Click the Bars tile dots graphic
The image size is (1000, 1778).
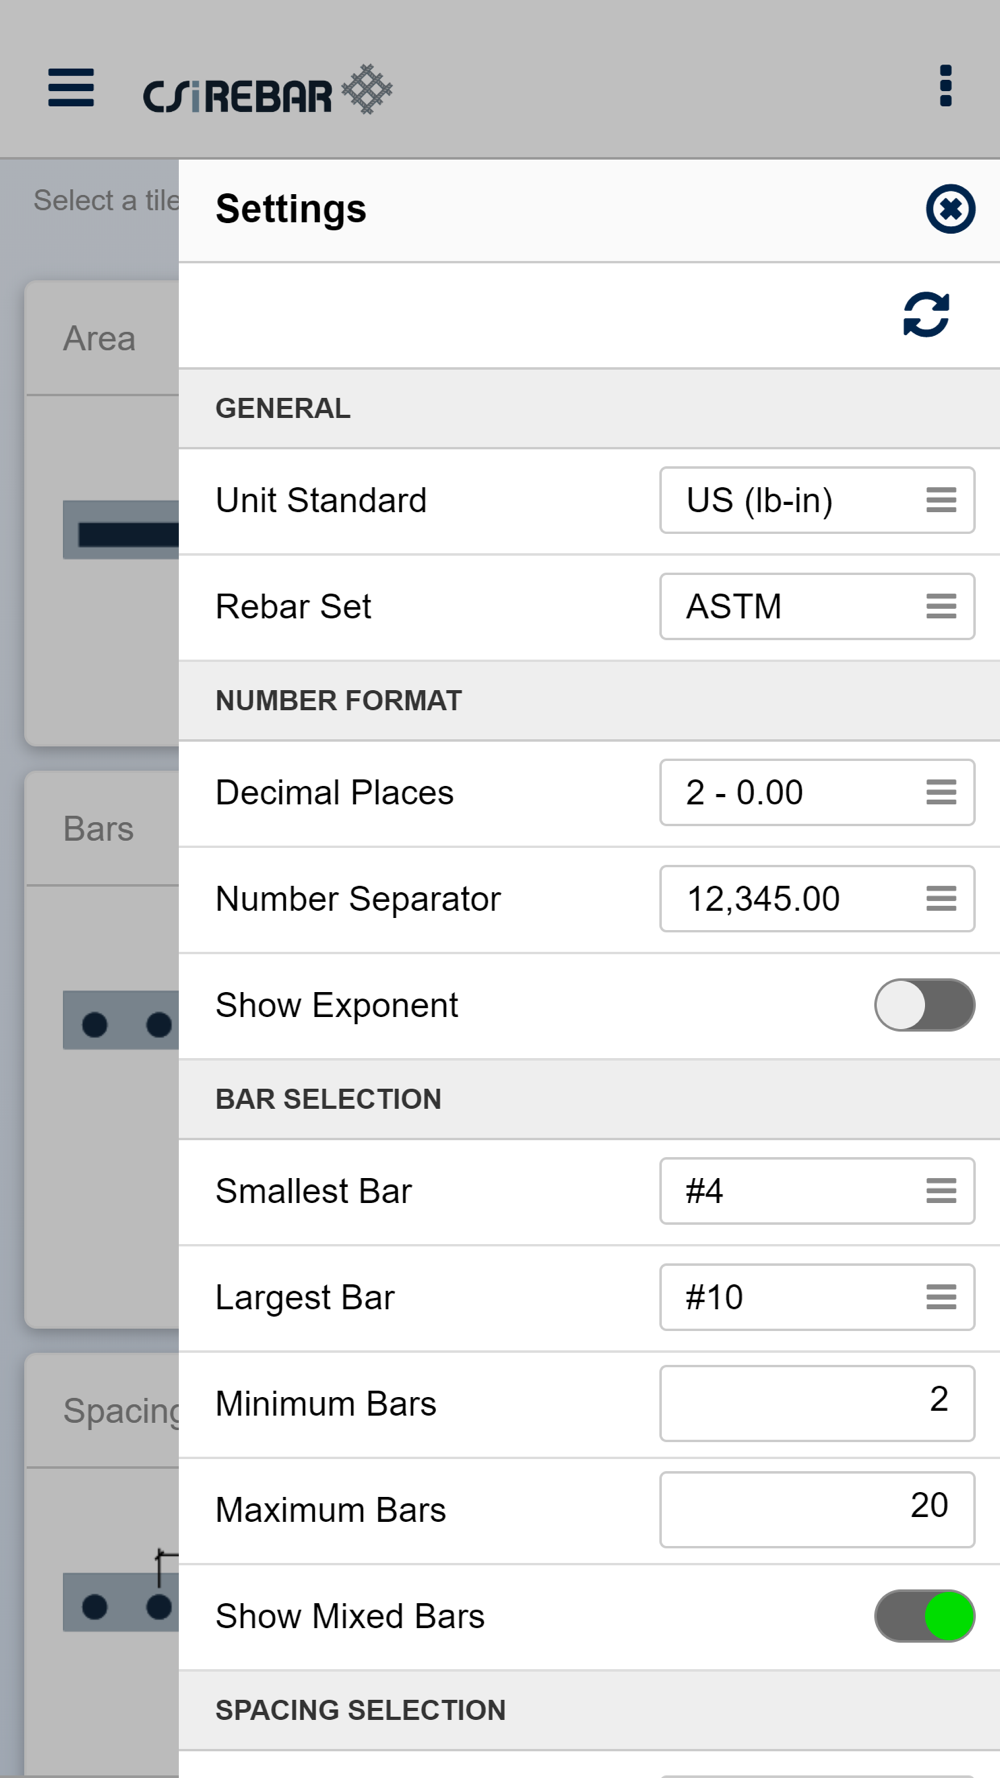(121, 1021)
